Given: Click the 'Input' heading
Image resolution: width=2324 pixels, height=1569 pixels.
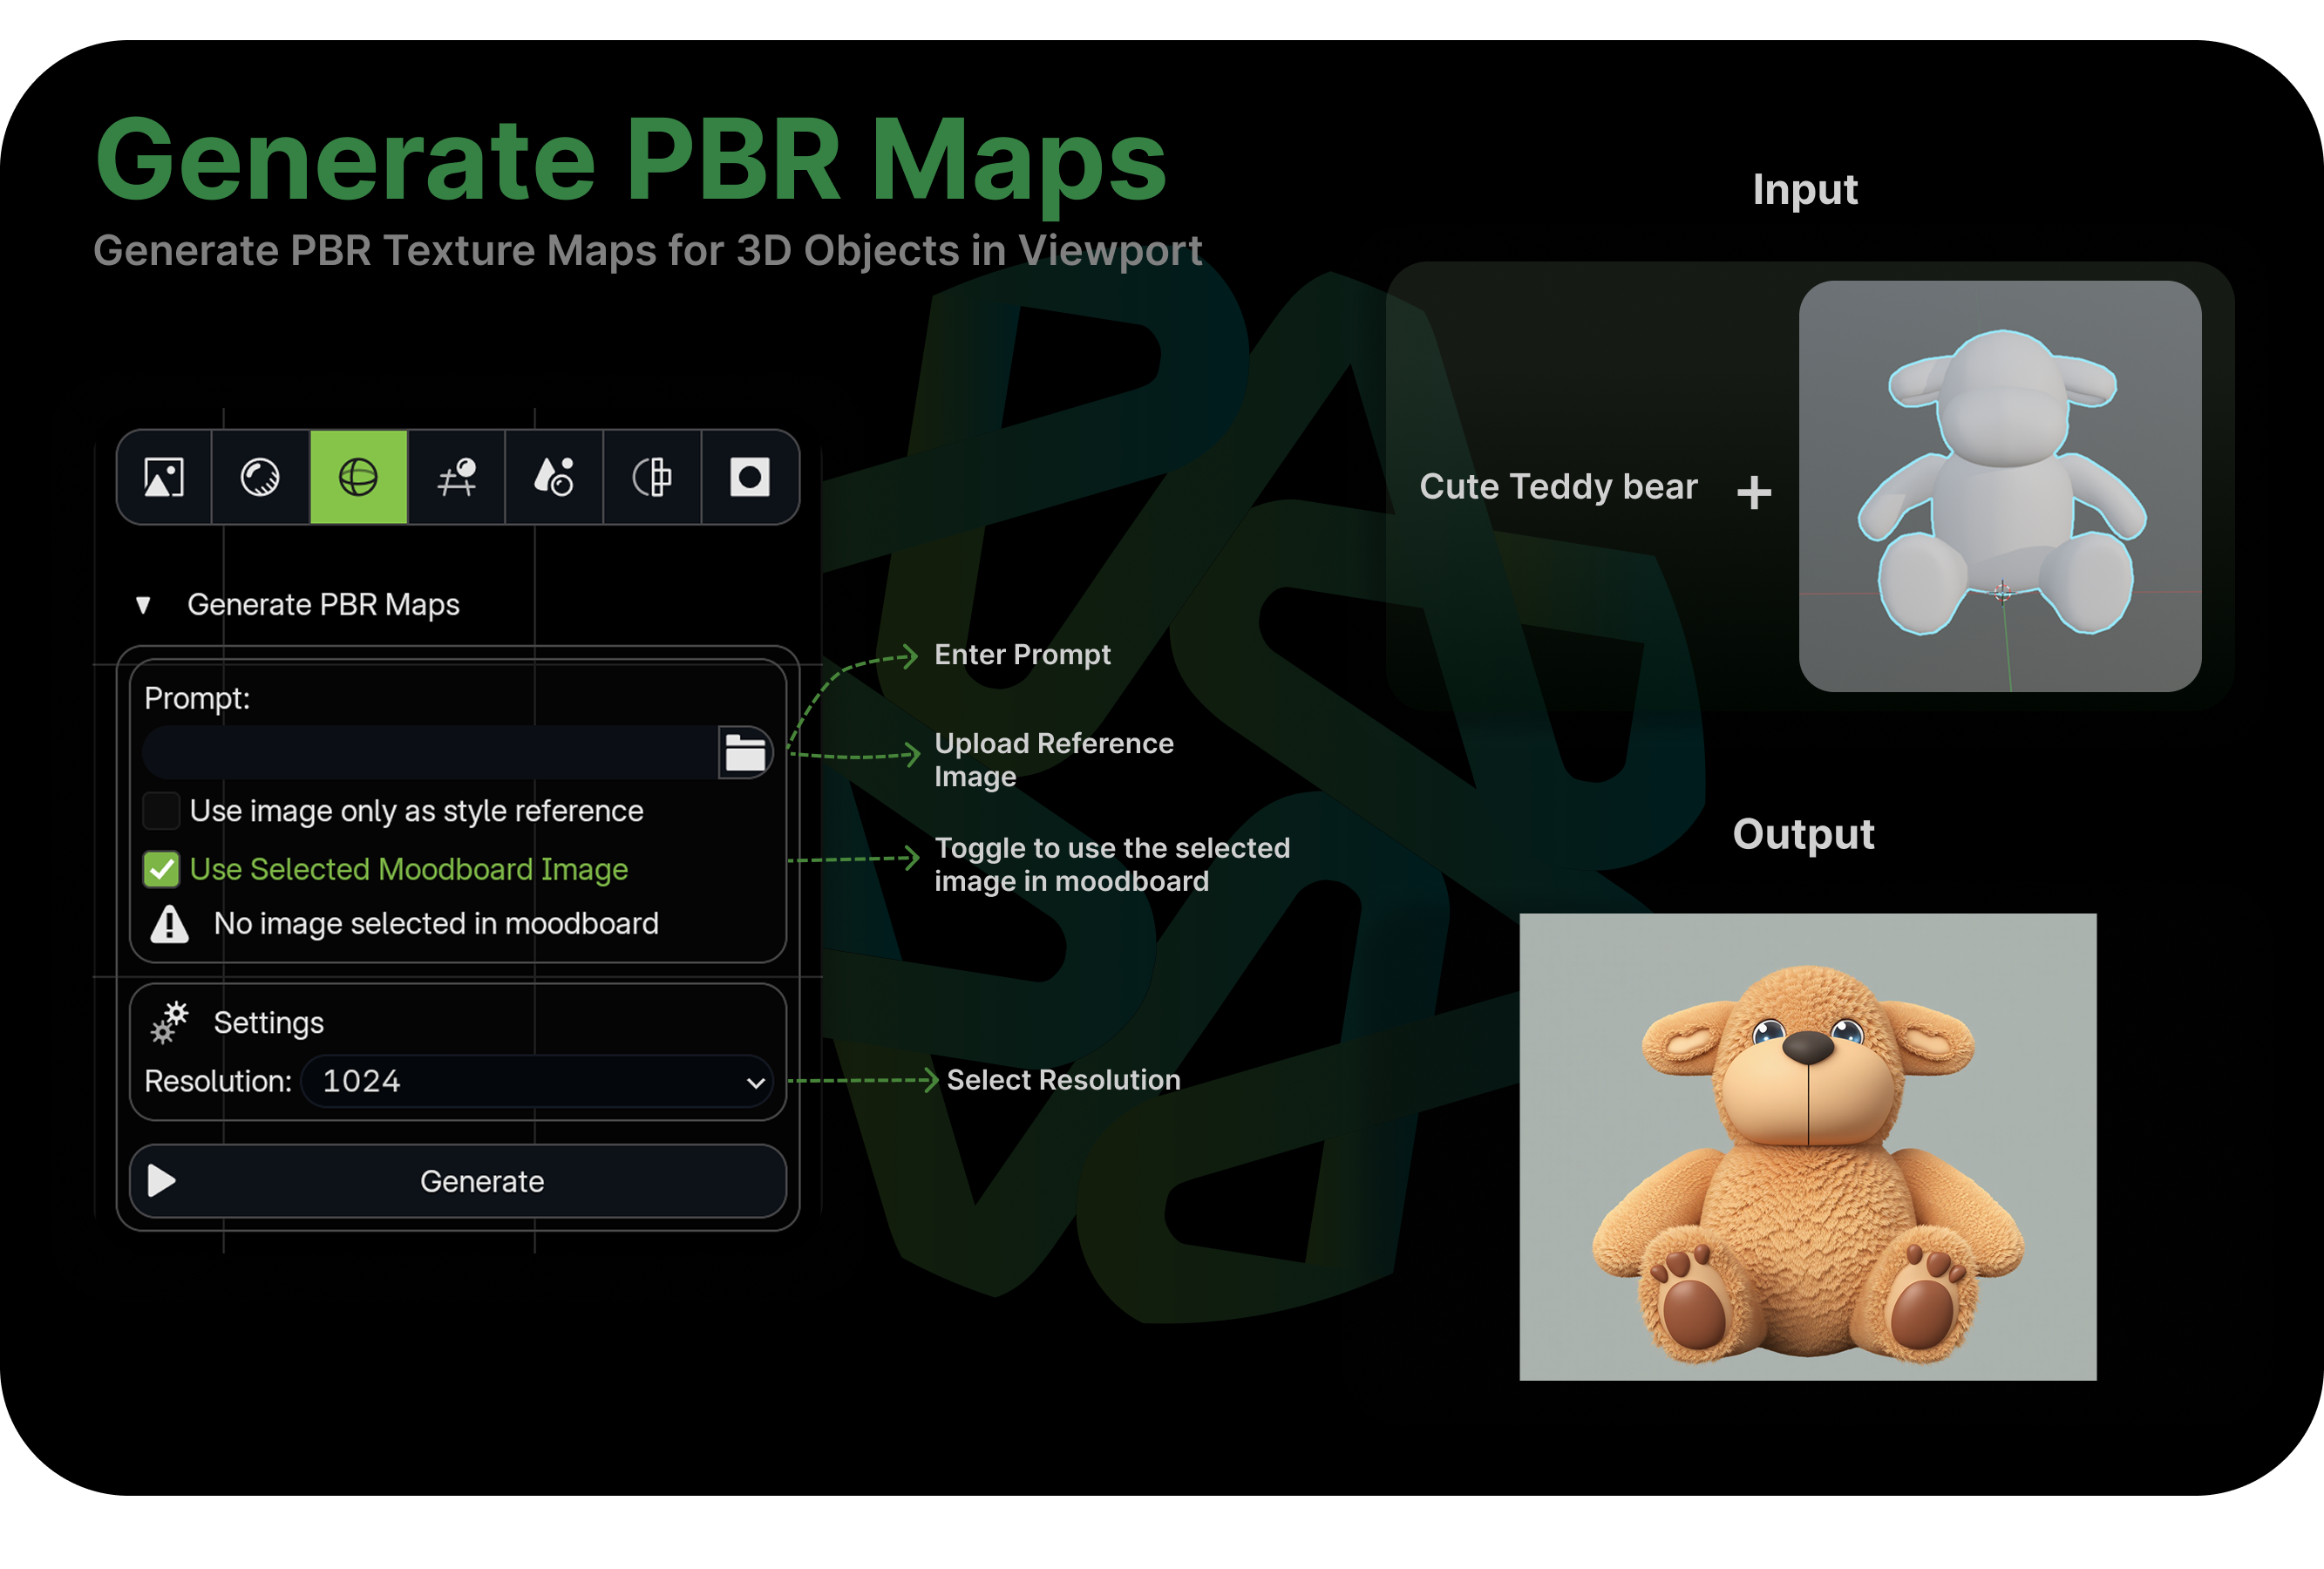Looking at the screenshot, I should click(1805, 190).
